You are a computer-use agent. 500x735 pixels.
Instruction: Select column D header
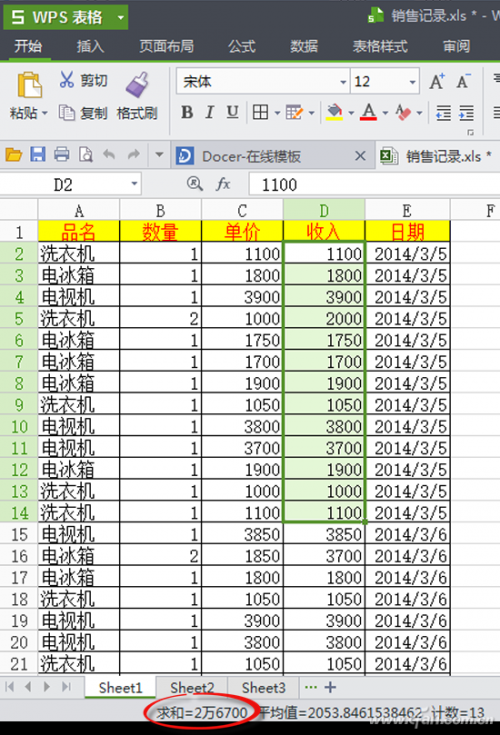324,210
